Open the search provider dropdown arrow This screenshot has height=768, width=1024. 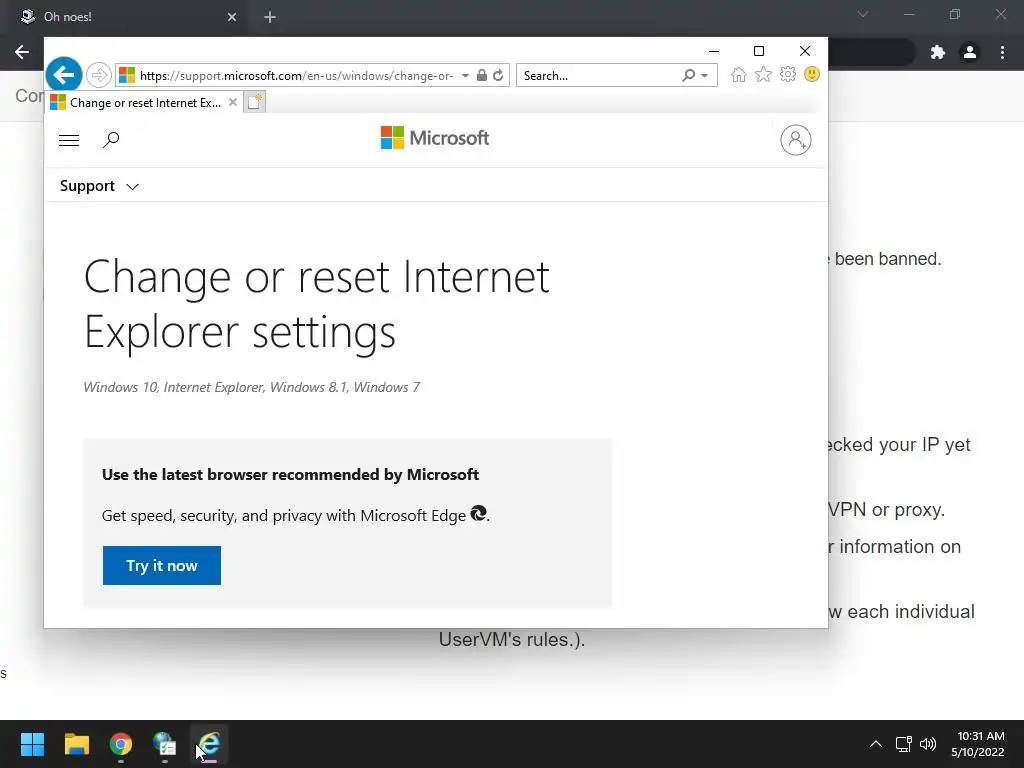pos(705,76)
